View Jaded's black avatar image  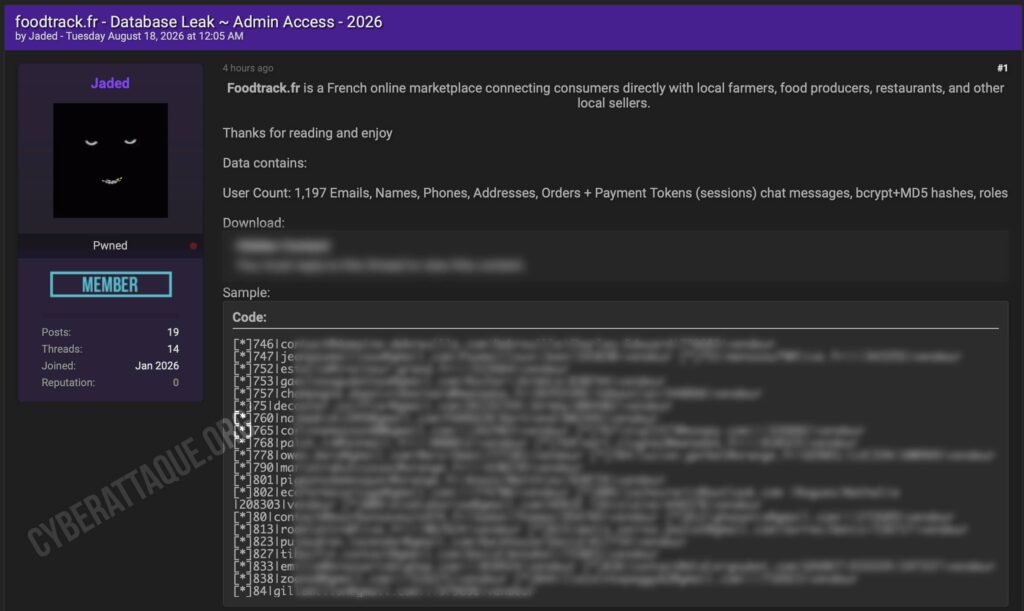(x=110, y=160)
